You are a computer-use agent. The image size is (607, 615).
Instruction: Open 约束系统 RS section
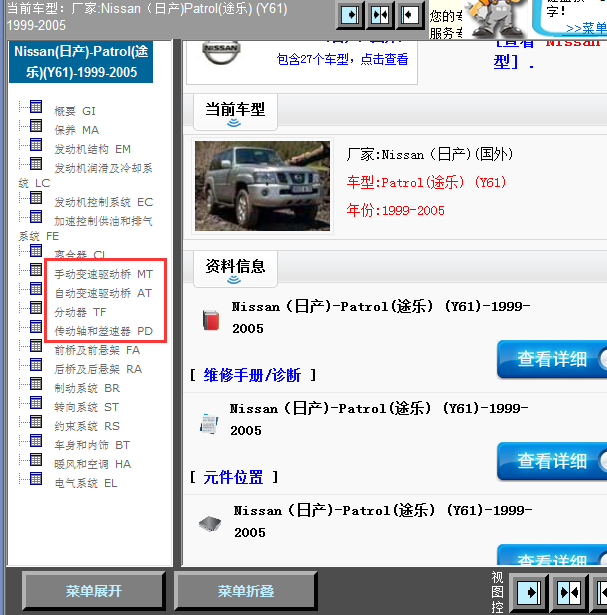click(87, 426)
